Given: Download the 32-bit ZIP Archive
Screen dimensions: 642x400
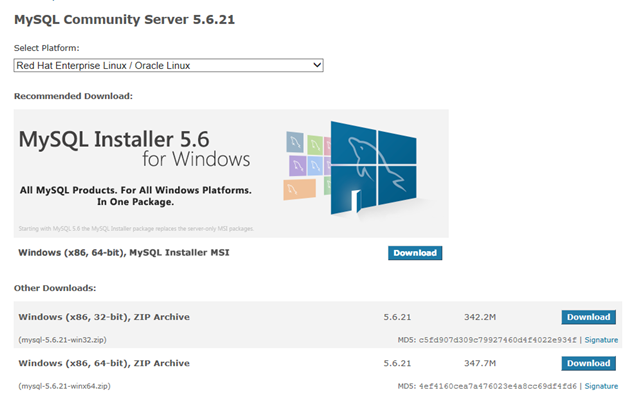Looking at the screenshot, I should (588, 317).
